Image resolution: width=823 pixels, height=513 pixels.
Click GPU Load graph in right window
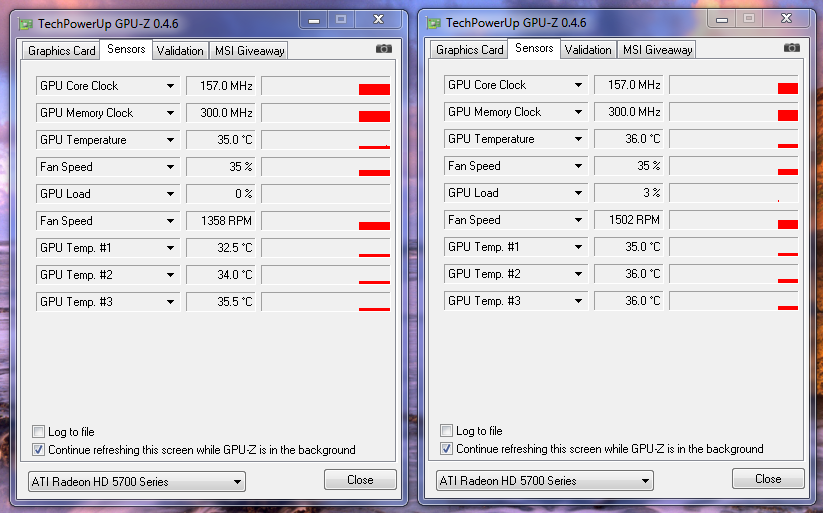point(734,193)
